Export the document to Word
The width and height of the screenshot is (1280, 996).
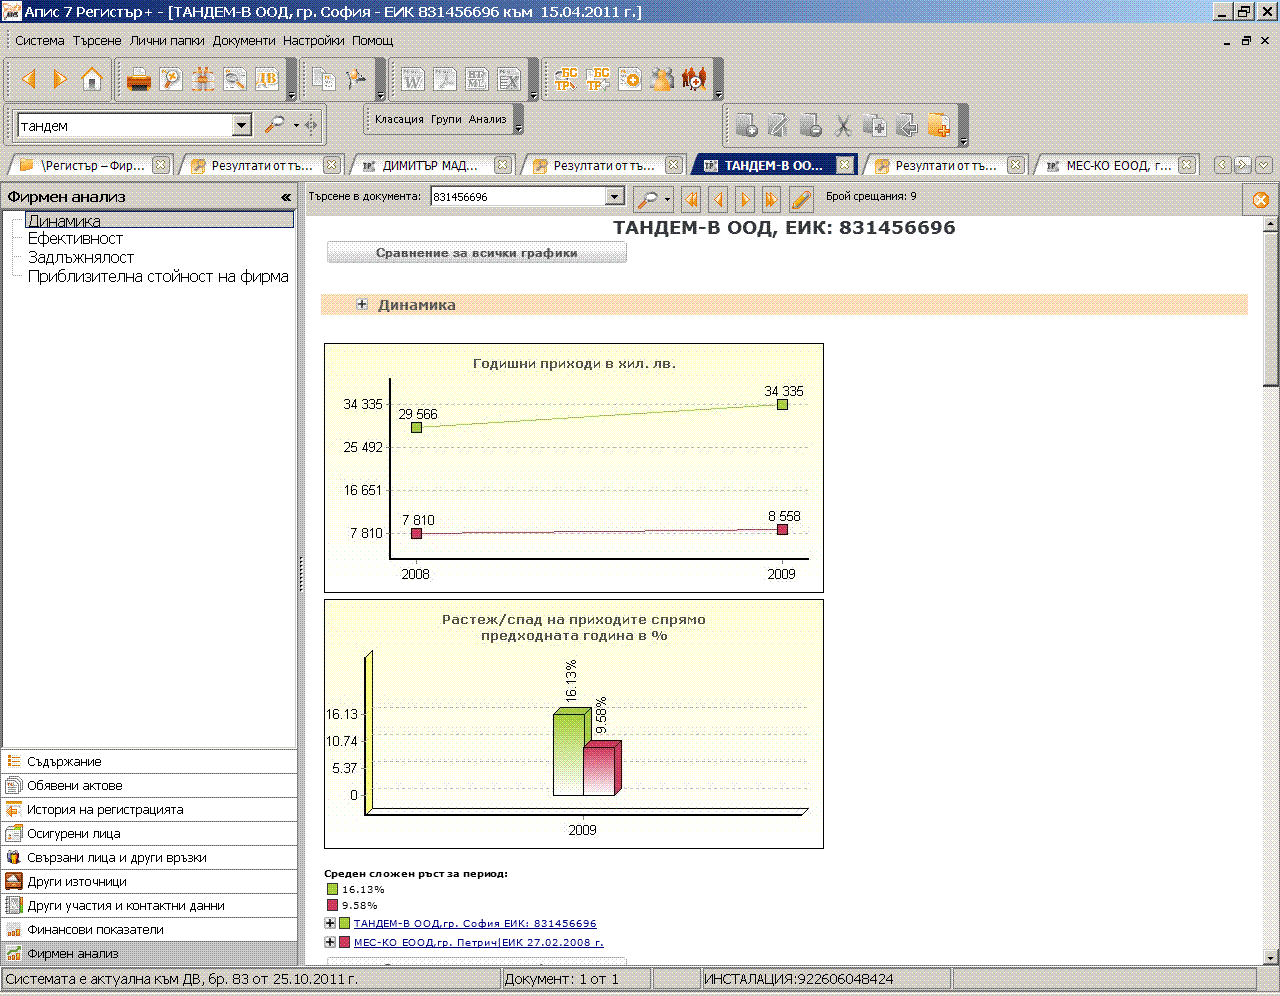[413, 79]
